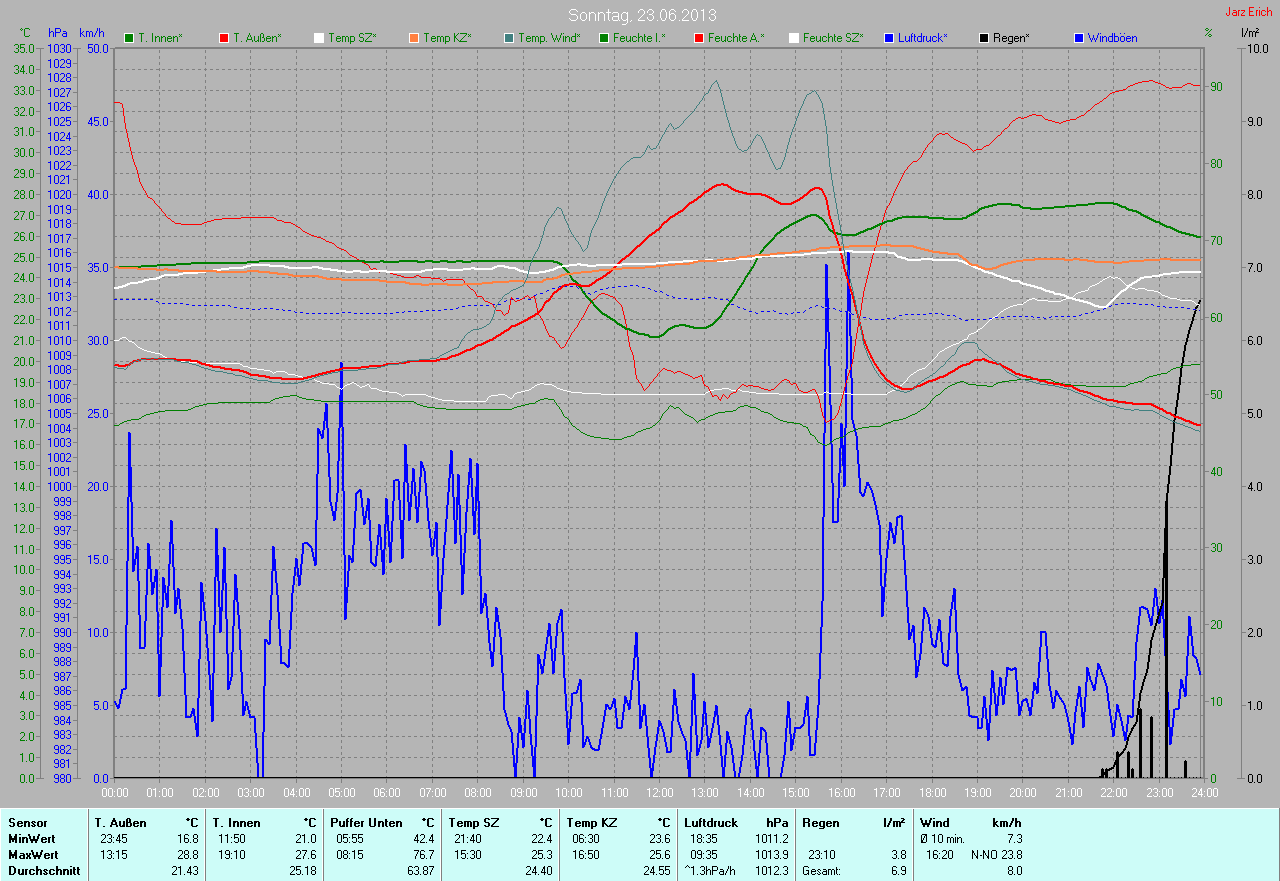Screen dimensions: 1280x881
Task: Click the Temp SZ average 24.40
Action: 538,871
